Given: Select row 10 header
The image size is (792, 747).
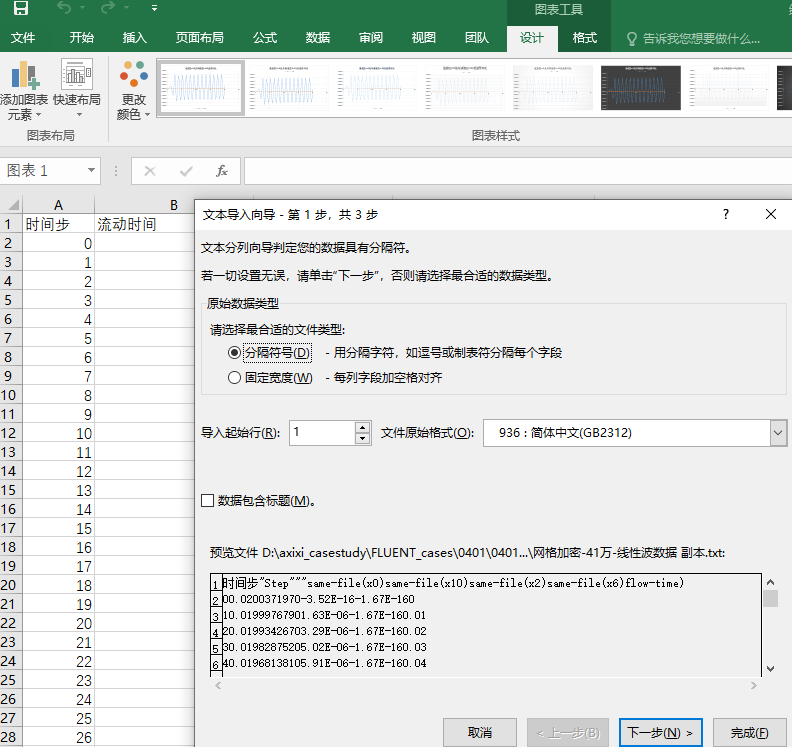Looking at the screenshot, I should pyautogui.click(x=11, y=395).
